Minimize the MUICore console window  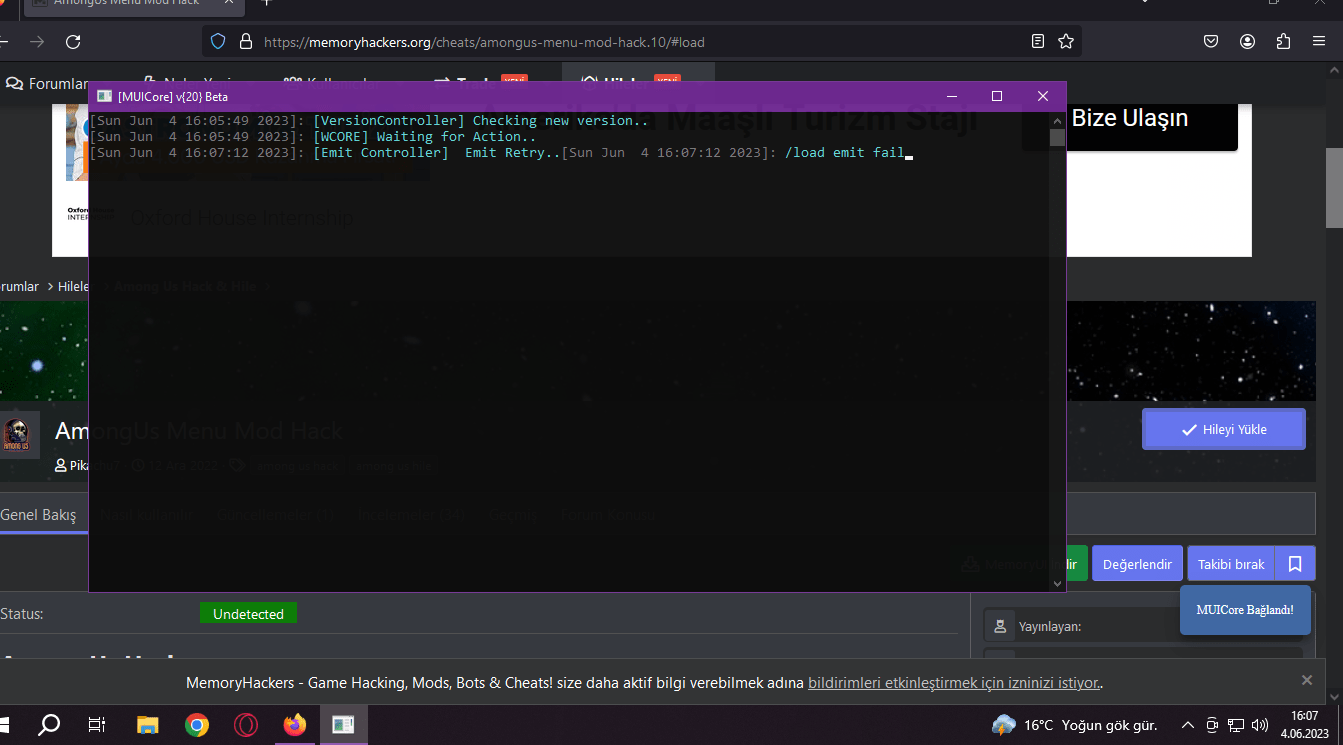(x=952, y=96)
